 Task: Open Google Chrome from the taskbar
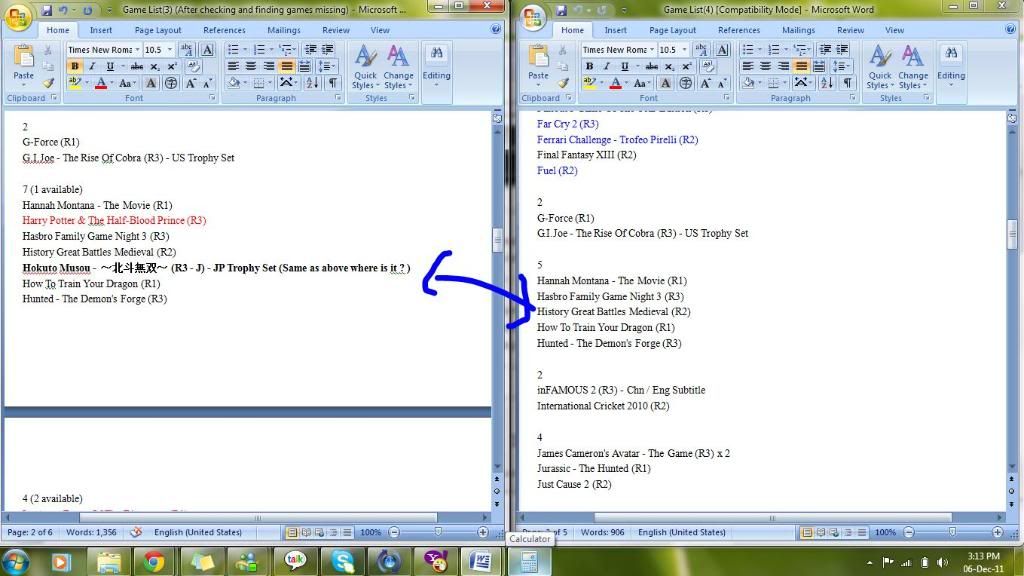(x=153, y=561)
